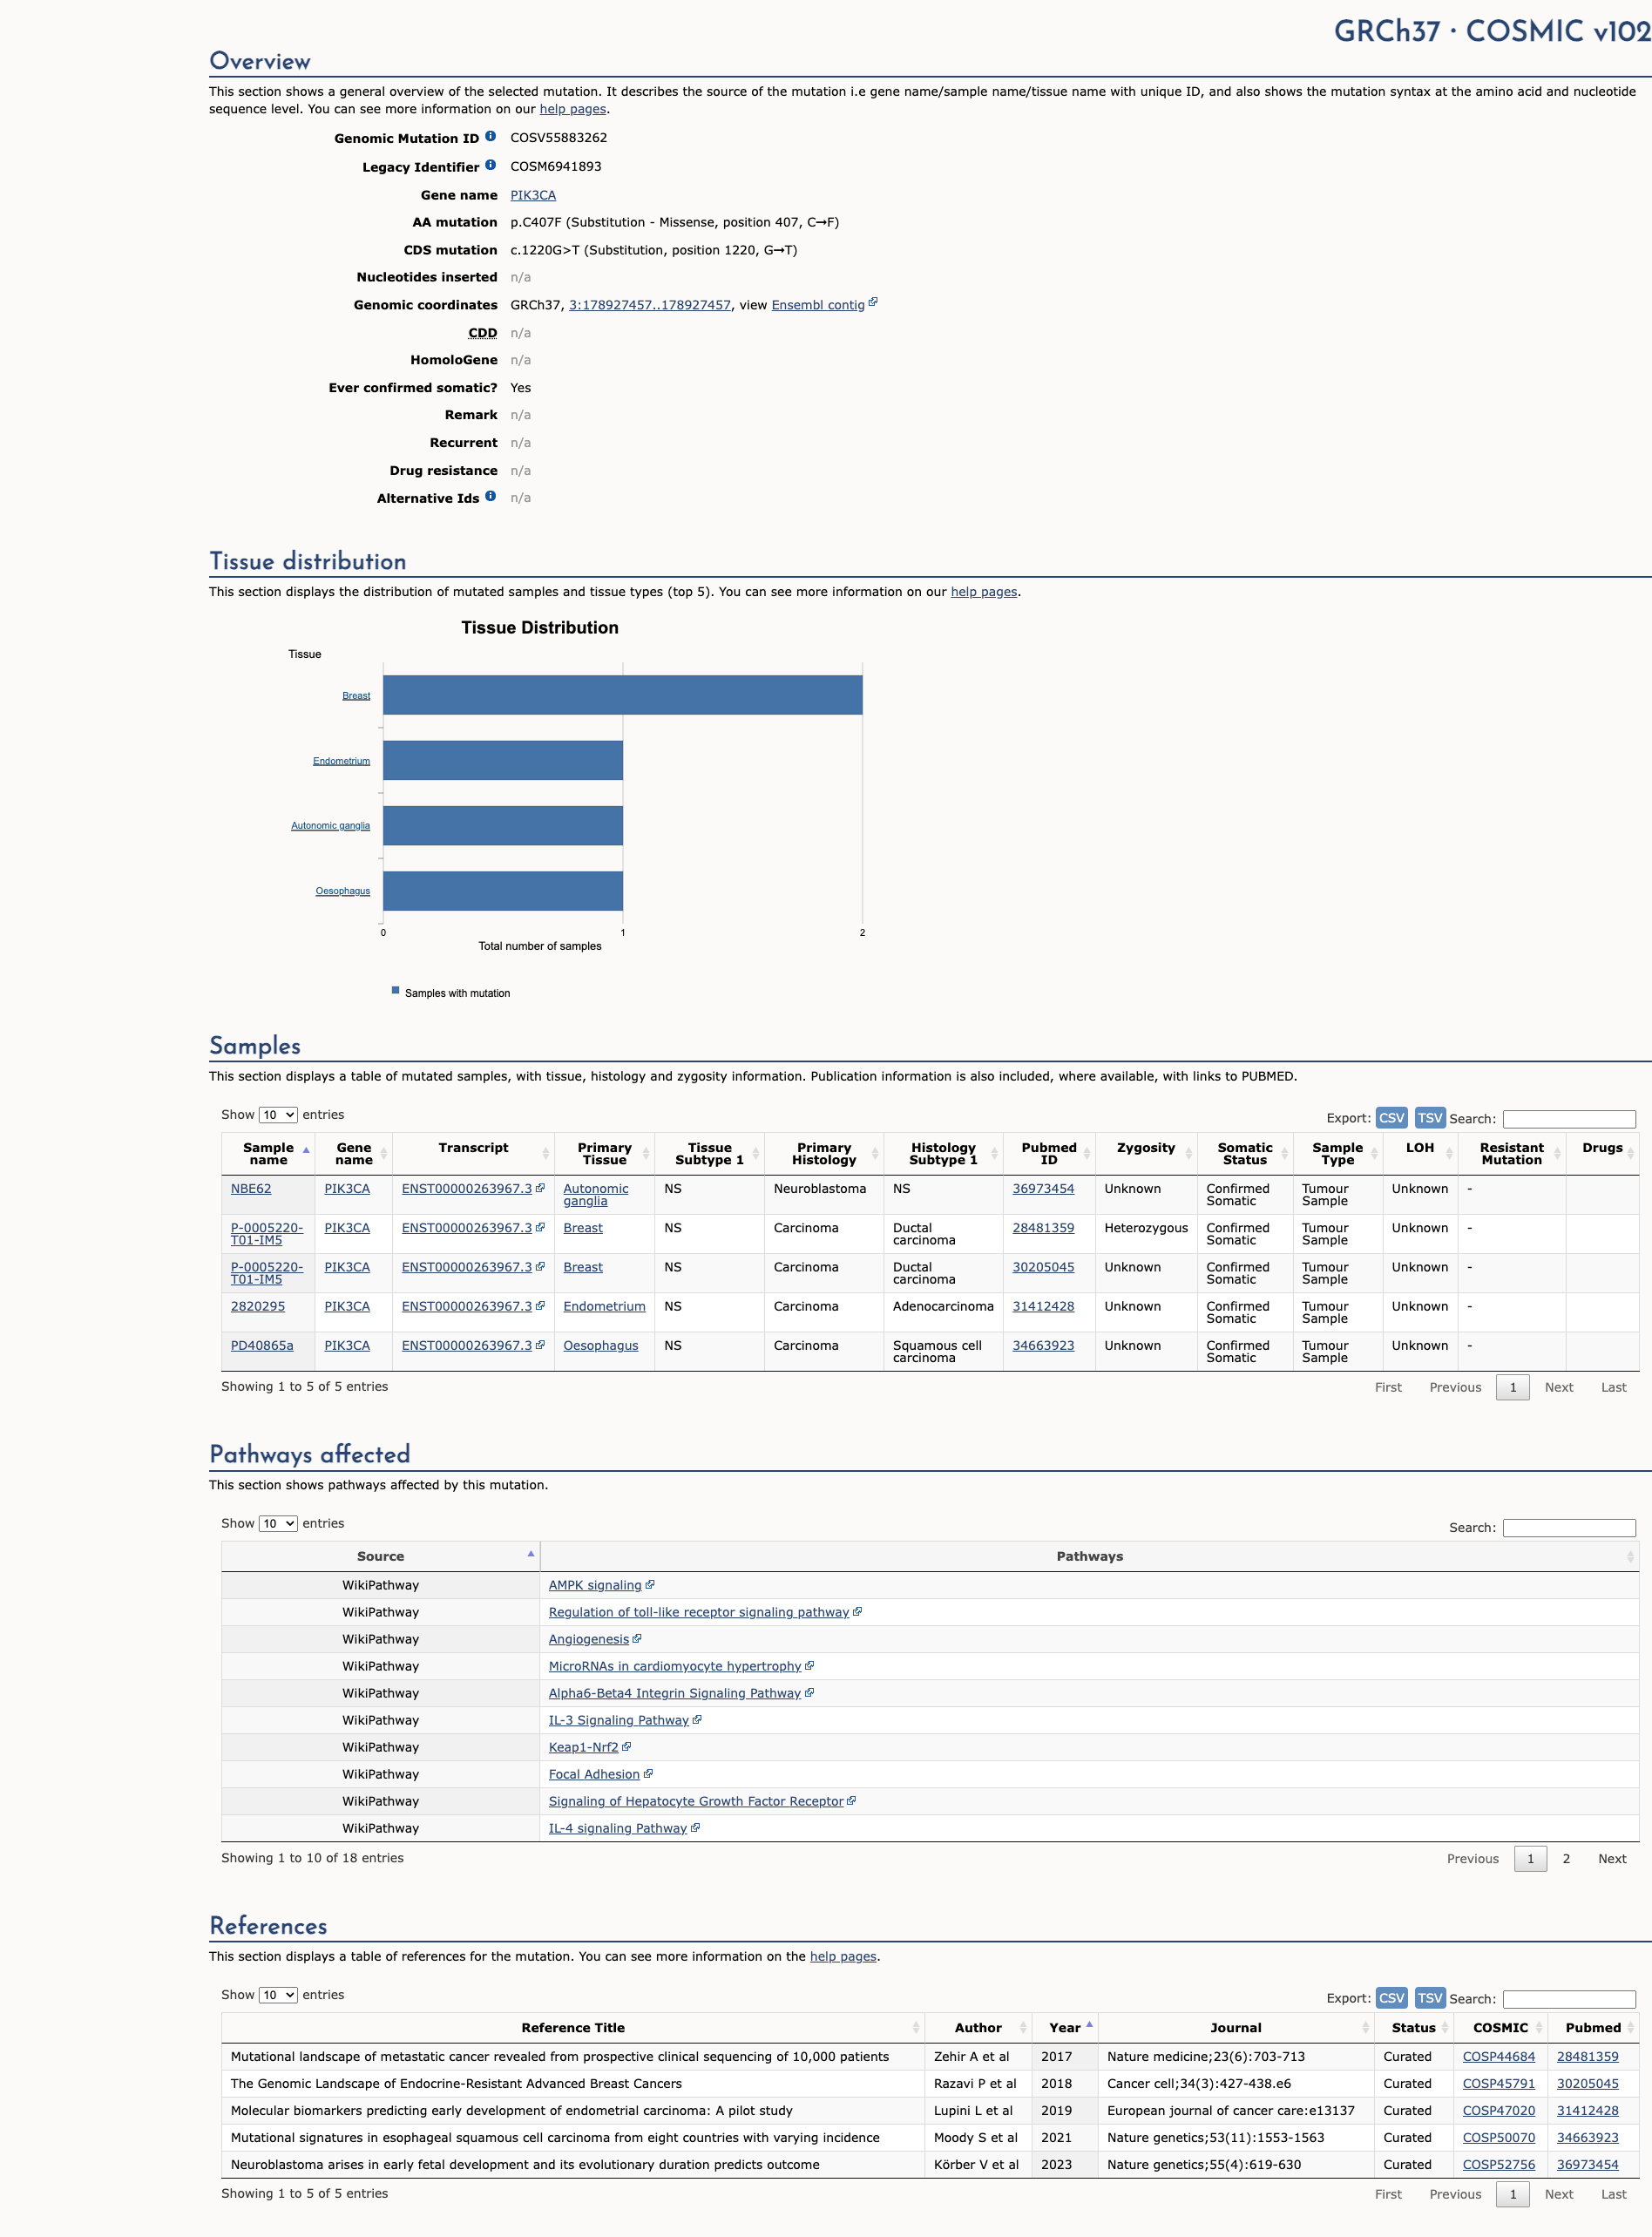Image resolution: width=1652 pixels, height=2237 pixels.
Task: Export Samples table as TSV
Action: (x=1430, y=1118)
